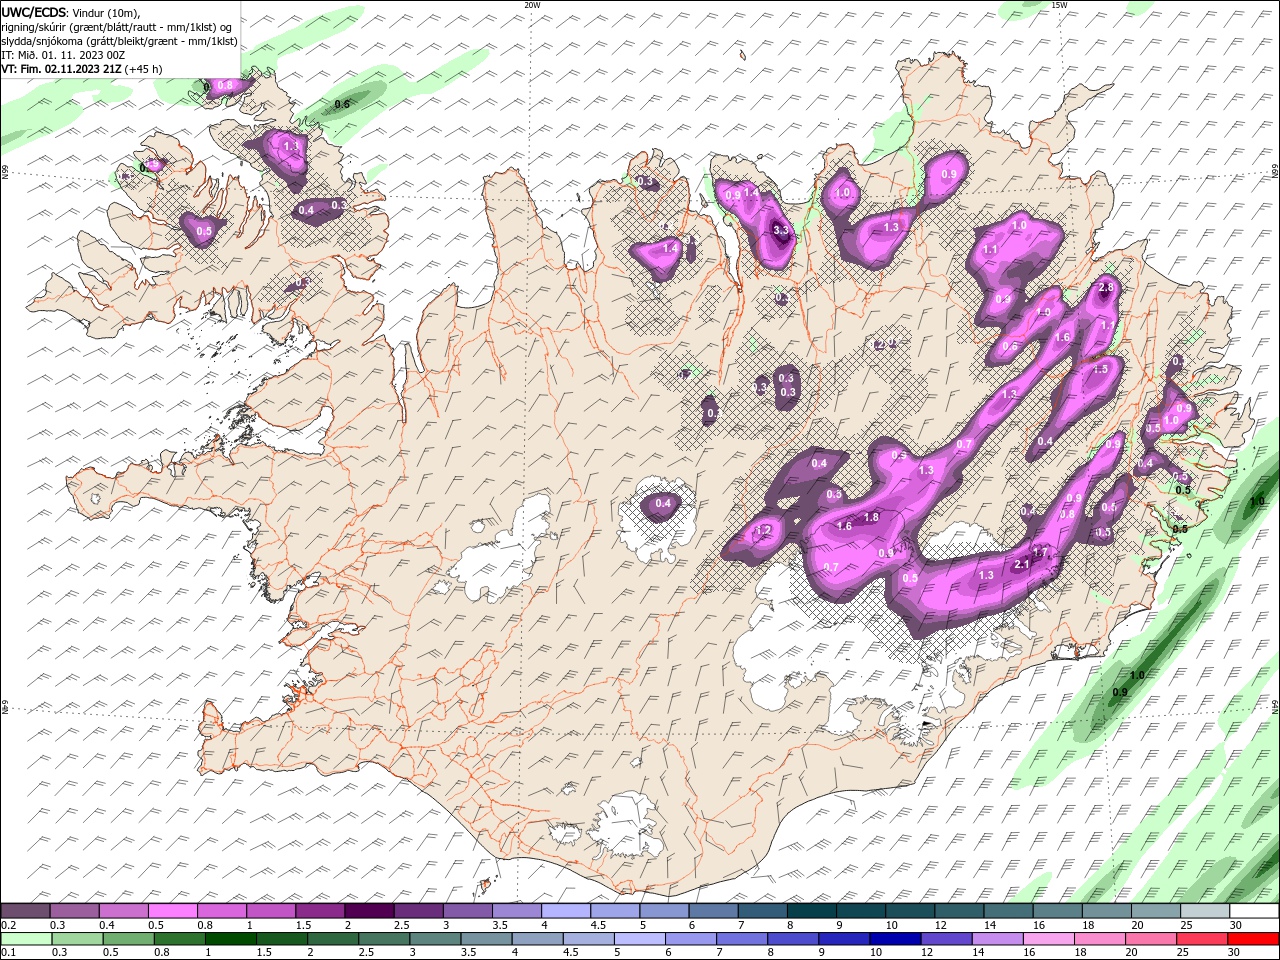The height and width of the screenshot is (960, 1280).
Task: Click the lavender snow swatch between 4 and 4.5
Action: point(565,911)
